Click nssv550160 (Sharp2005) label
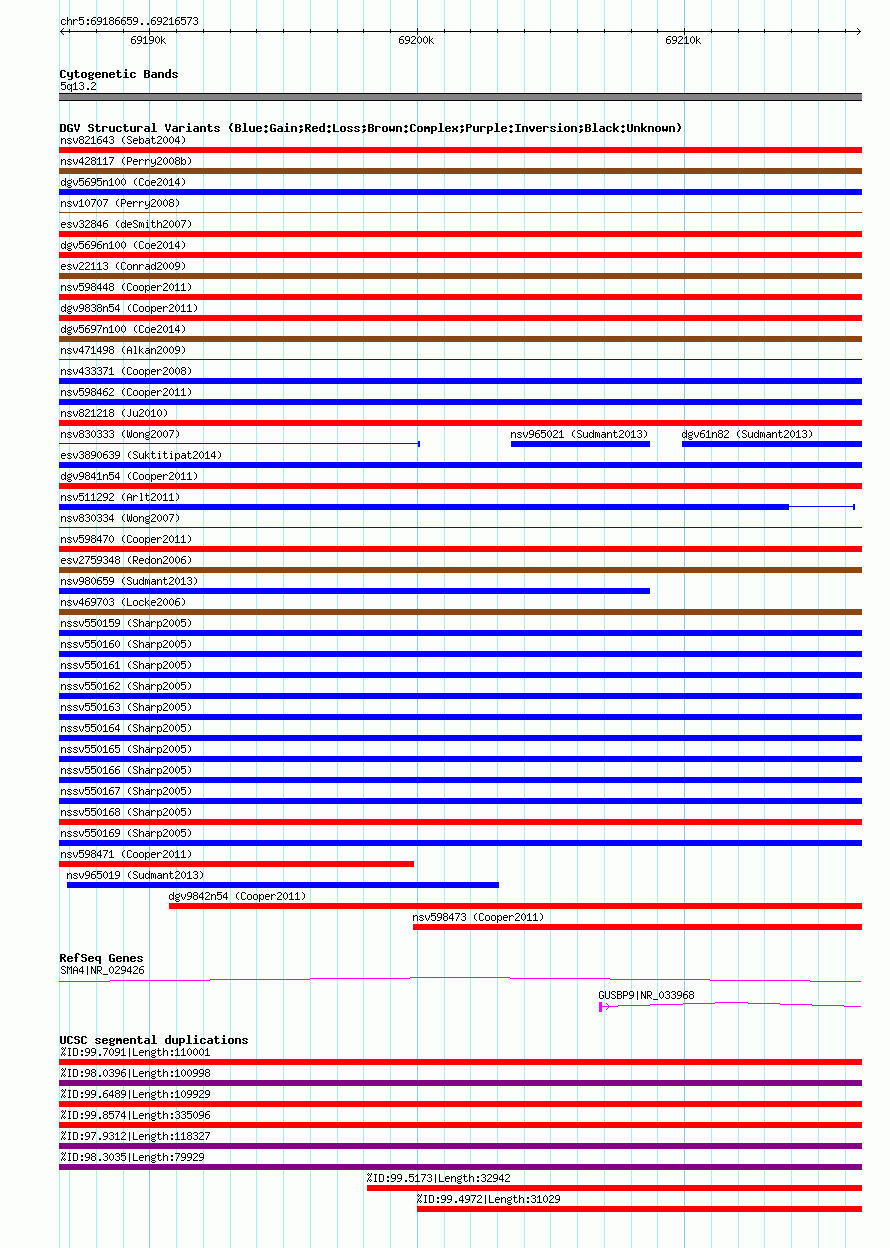This screenshot has width=890, height=1248. (125, 644)
